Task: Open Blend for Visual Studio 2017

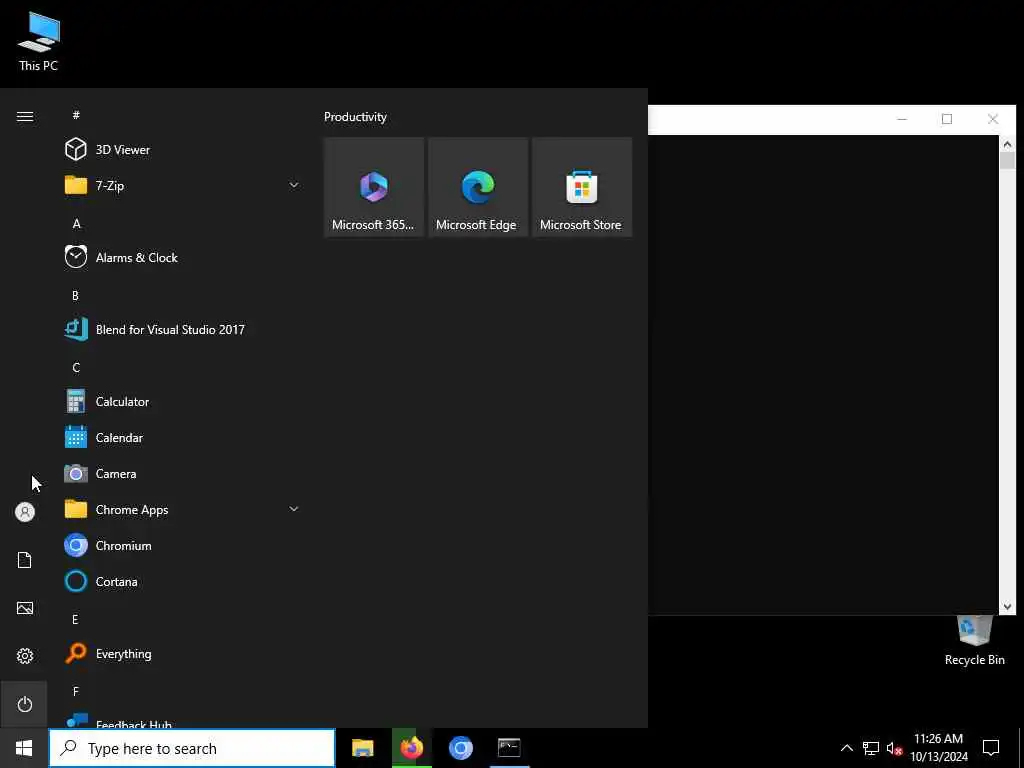Action: (x=183, y=329)
